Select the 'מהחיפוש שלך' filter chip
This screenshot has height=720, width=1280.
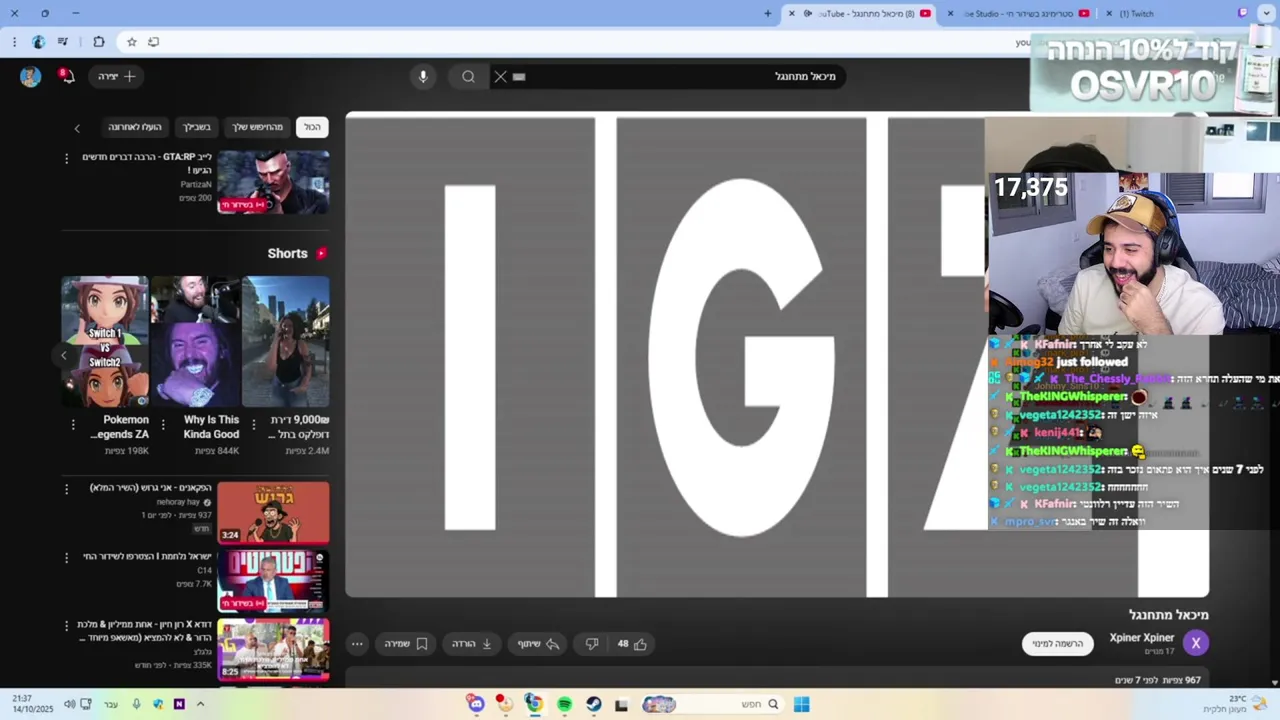[258, 127]
